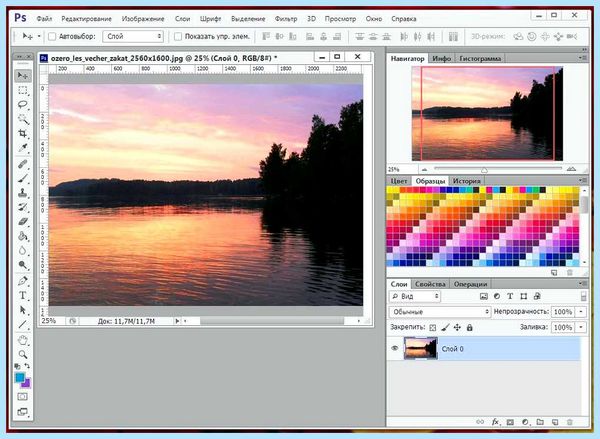Image resolution: width=600 pixels, height=439 pixels.
Task: Open the Обычные blend mode dropdown
Action: pos(440,312)
